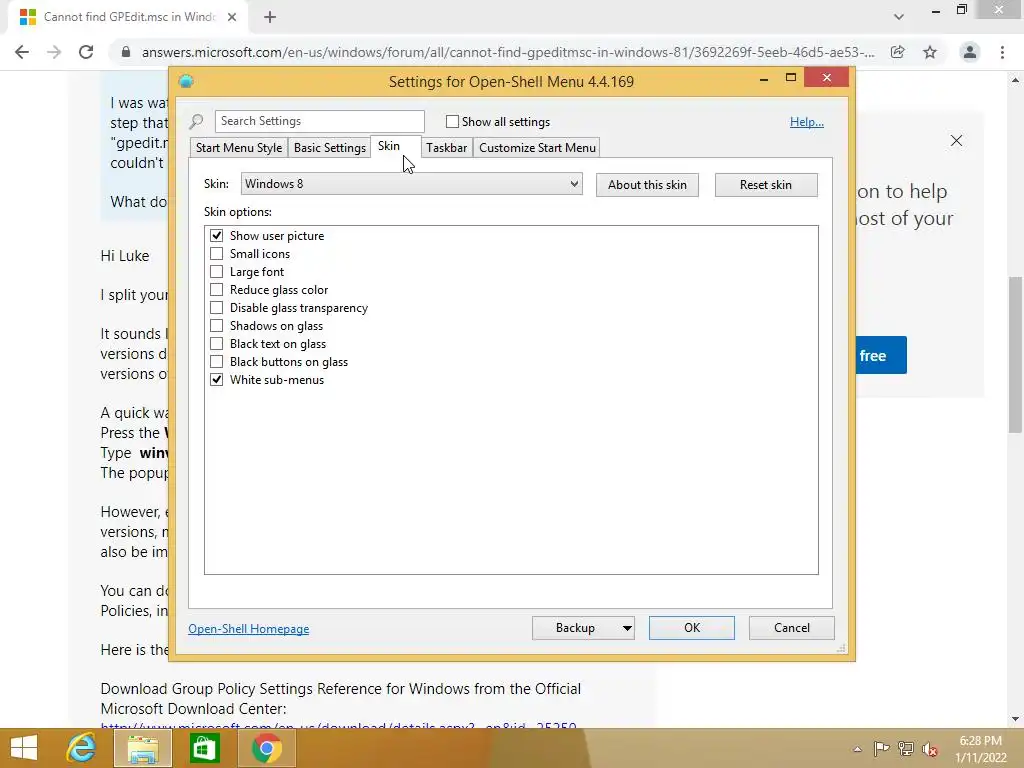Click the search magnifier in settings dialog
This screenshot has height=768, width=1024.
point(196,121)
